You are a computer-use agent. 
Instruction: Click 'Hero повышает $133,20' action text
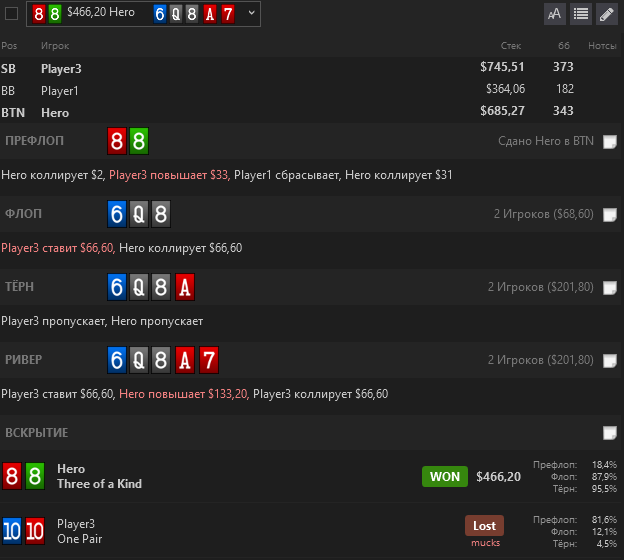pos(184,394)
